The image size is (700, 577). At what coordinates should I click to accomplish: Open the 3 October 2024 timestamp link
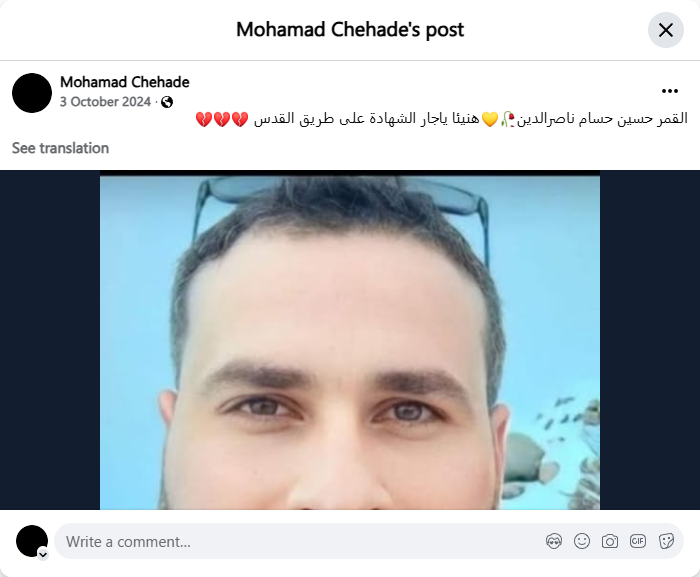[105, 102]
